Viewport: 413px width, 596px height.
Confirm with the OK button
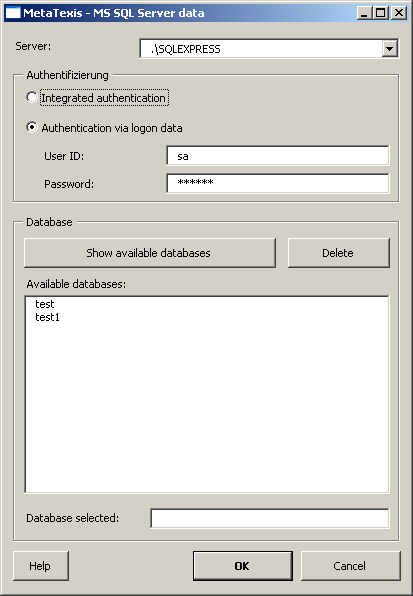pos(243,566)
